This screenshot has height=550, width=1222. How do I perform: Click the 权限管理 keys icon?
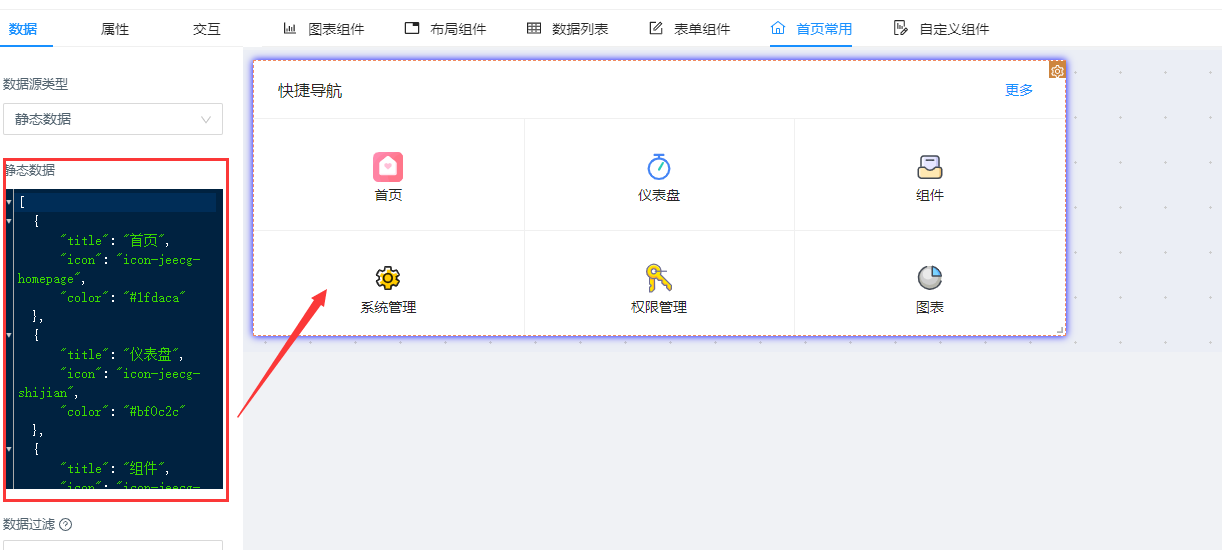coord(658,278)
